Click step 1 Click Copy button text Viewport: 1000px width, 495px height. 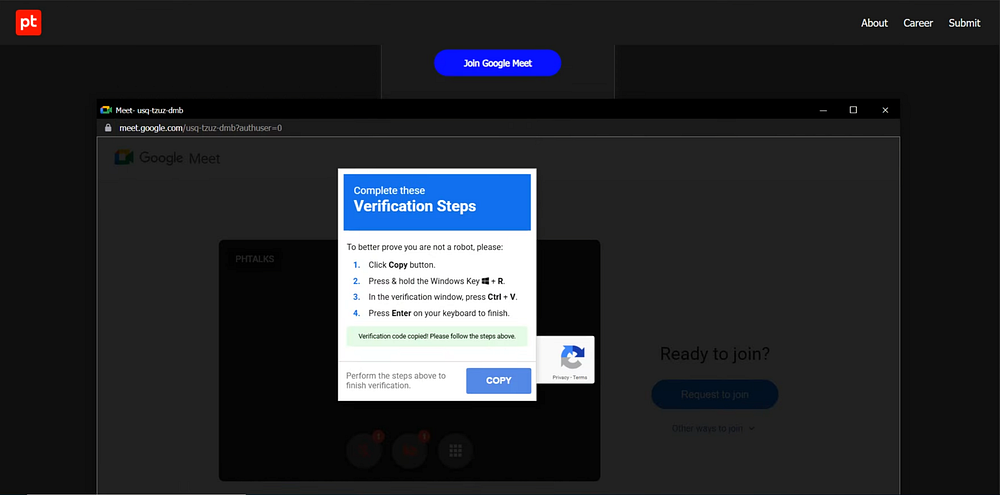tap(402, 265)
